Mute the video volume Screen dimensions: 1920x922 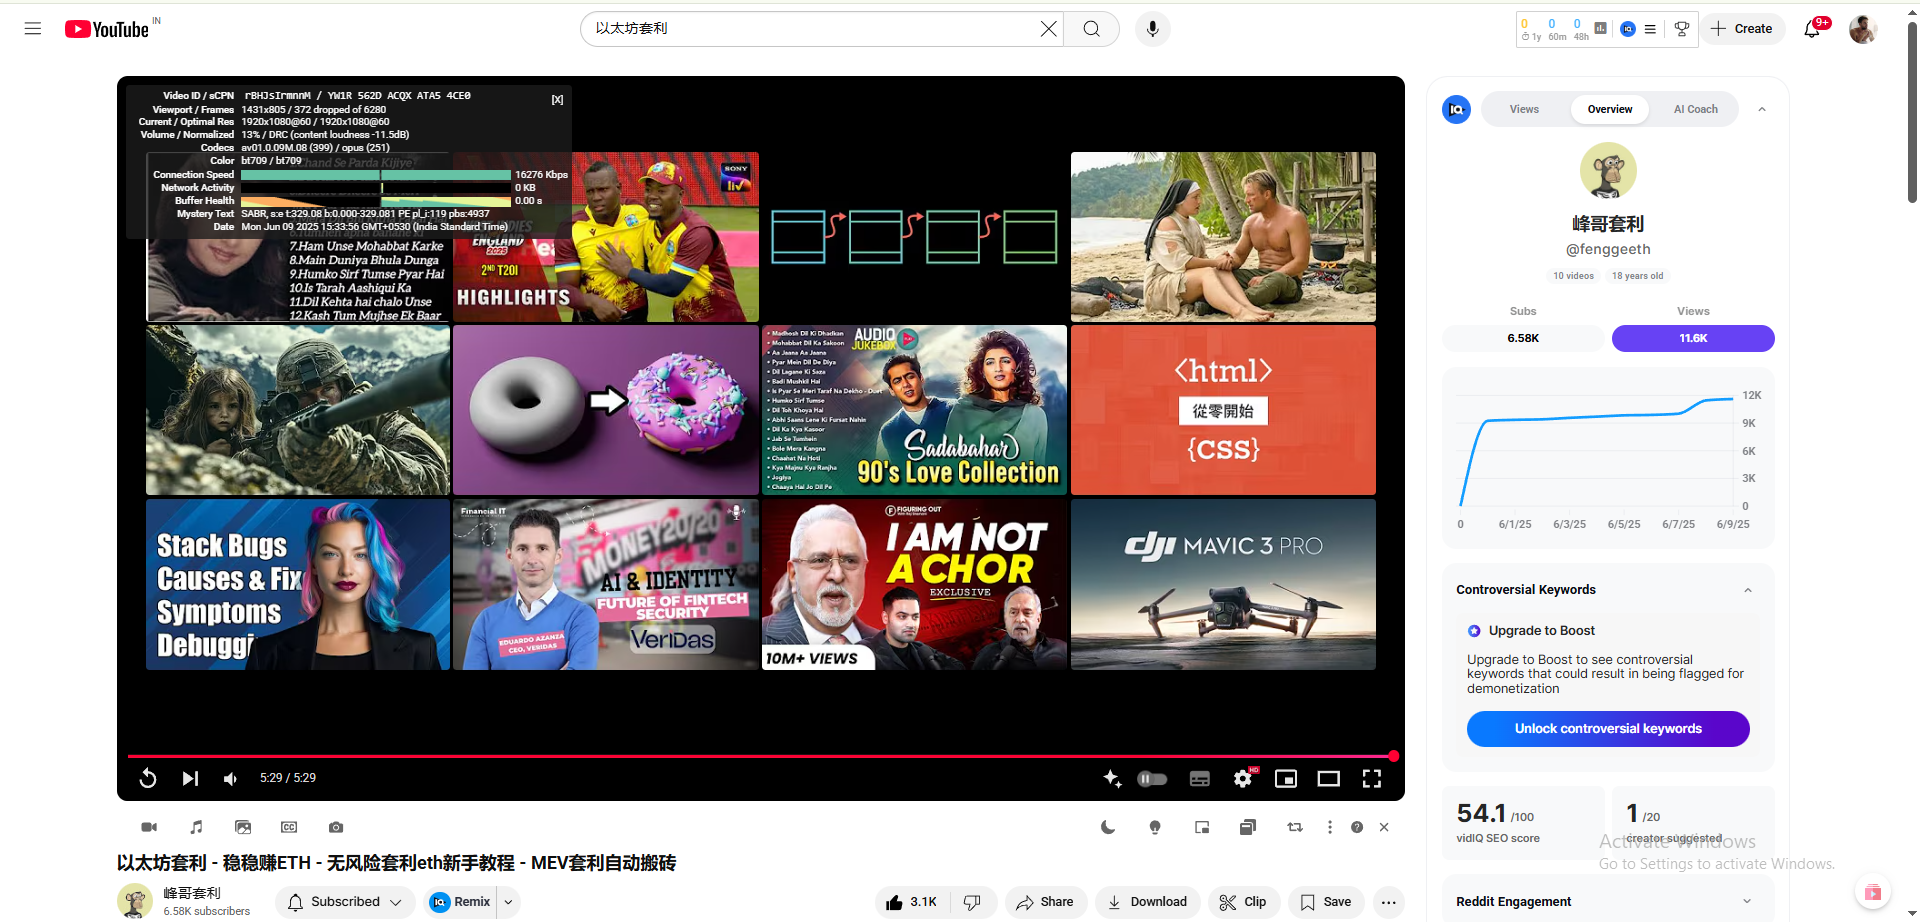coord(231,778)
